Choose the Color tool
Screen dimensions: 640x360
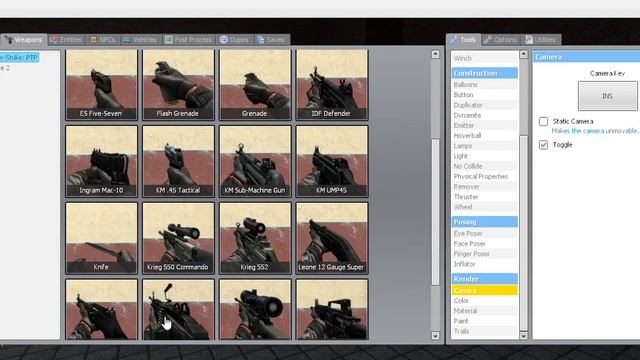tap(484, 300)
